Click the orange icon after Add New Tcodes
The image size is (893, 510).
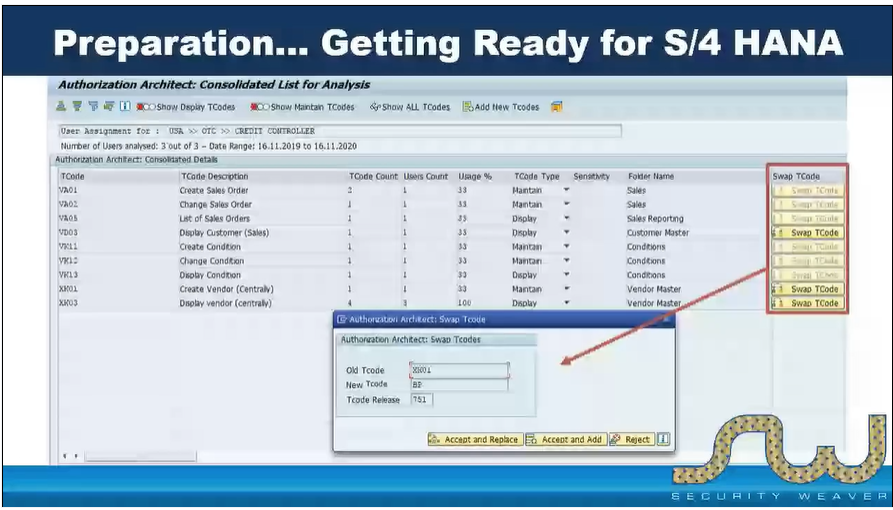pyautogui.click(x=557, y=107)
